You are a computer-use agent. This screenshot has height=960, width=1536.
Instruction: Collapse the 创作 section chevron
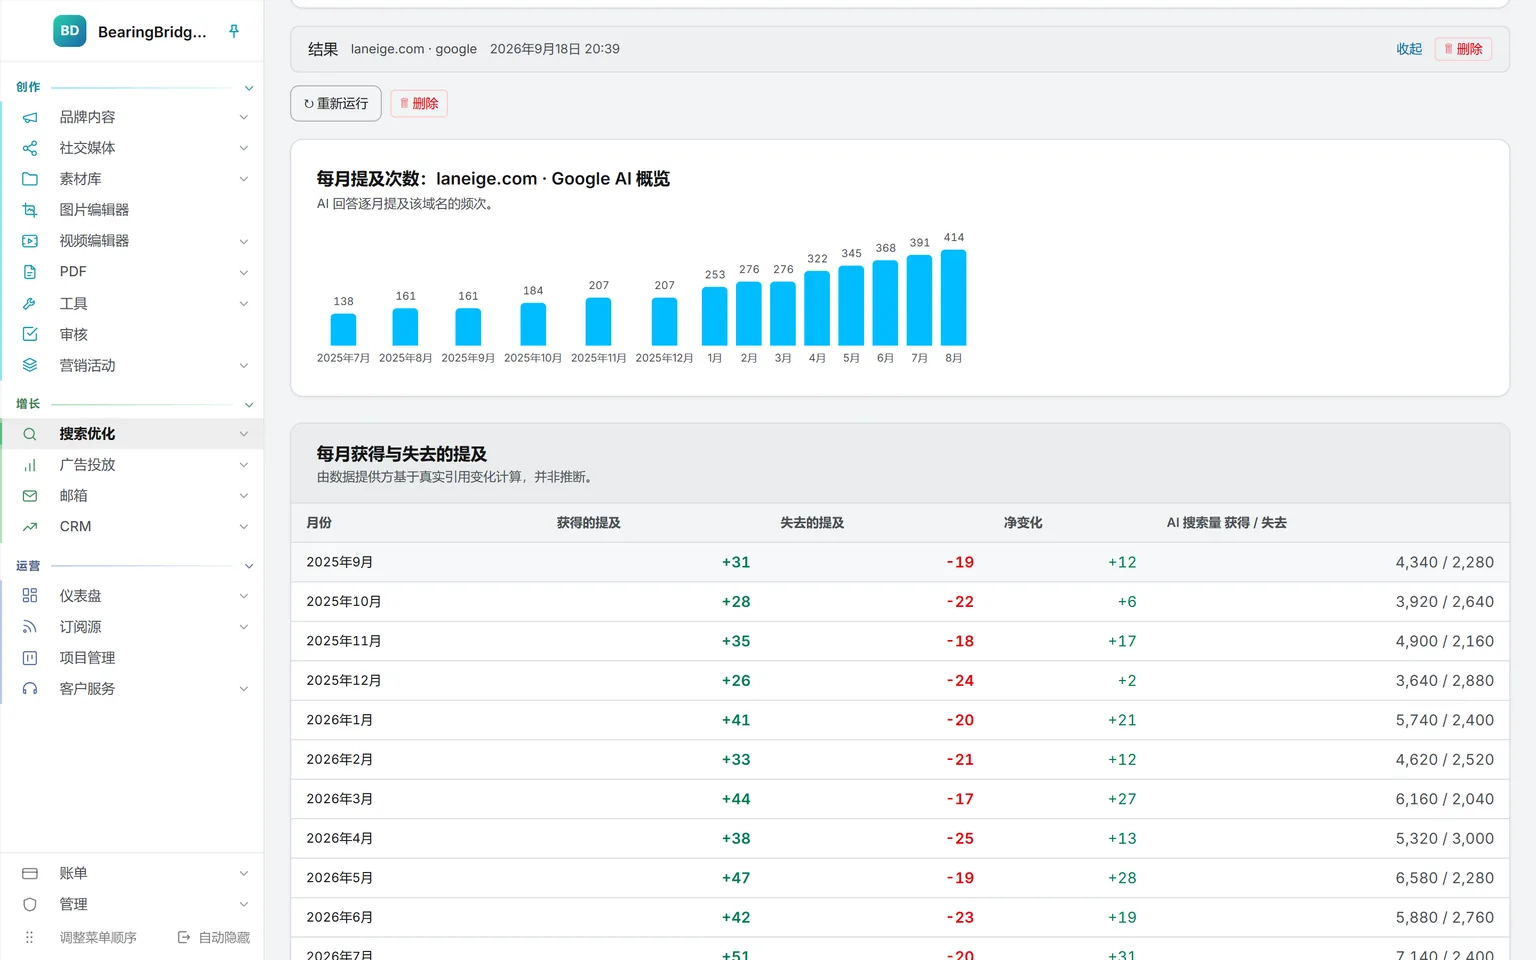(249, 88)
